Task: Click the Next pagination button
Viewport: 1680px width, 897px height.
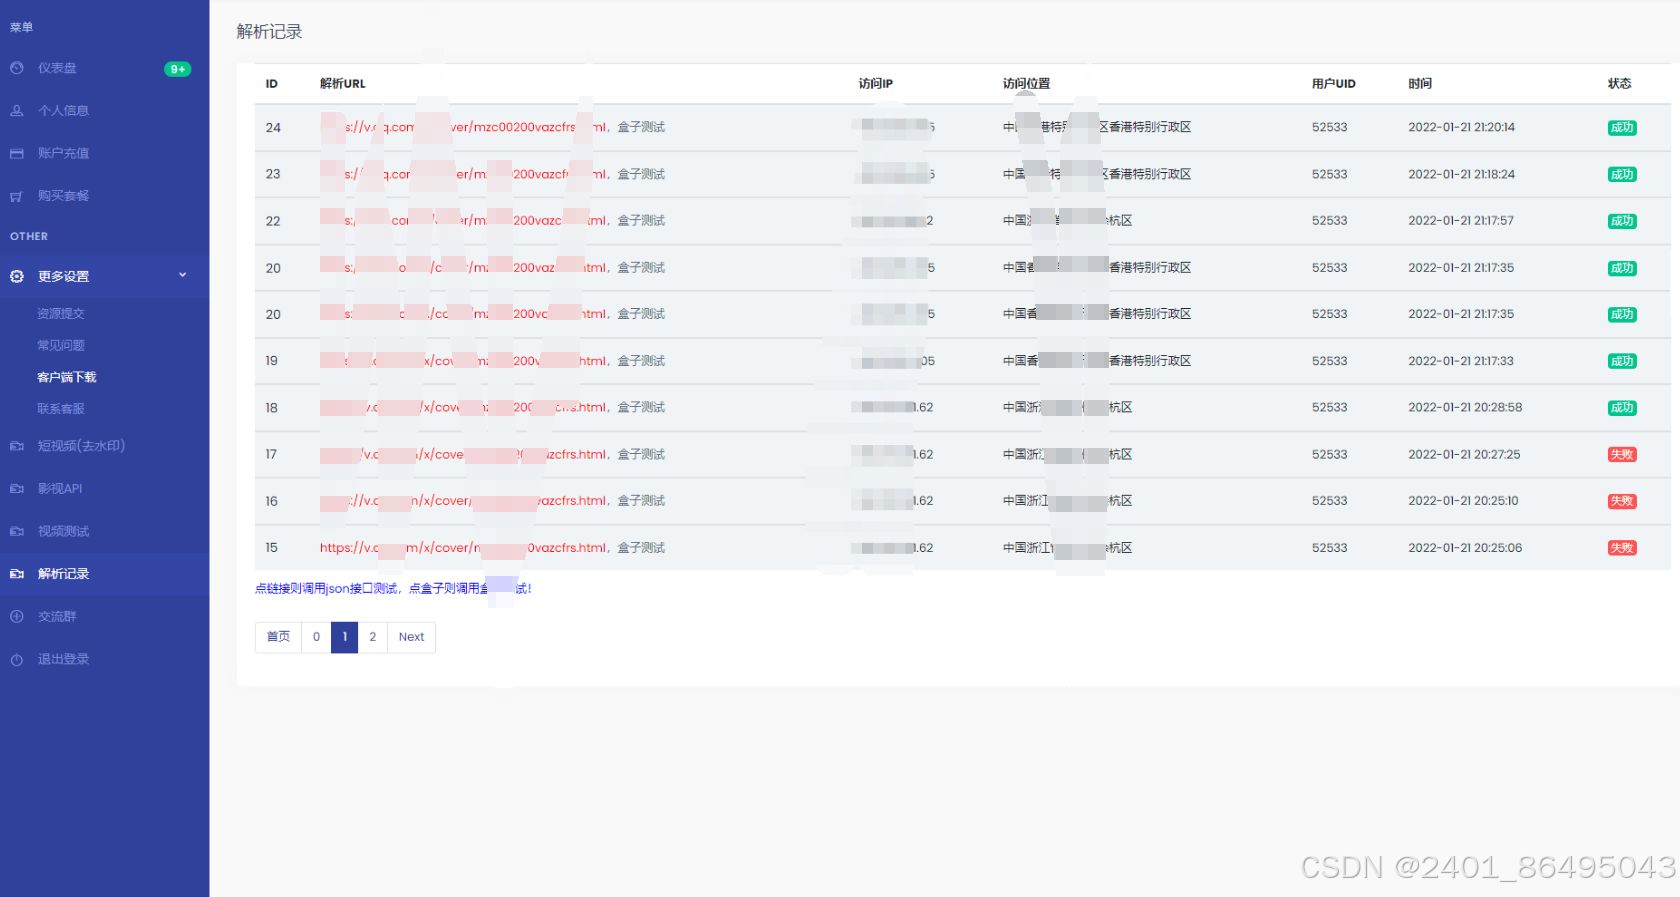Action: point(411,637)
